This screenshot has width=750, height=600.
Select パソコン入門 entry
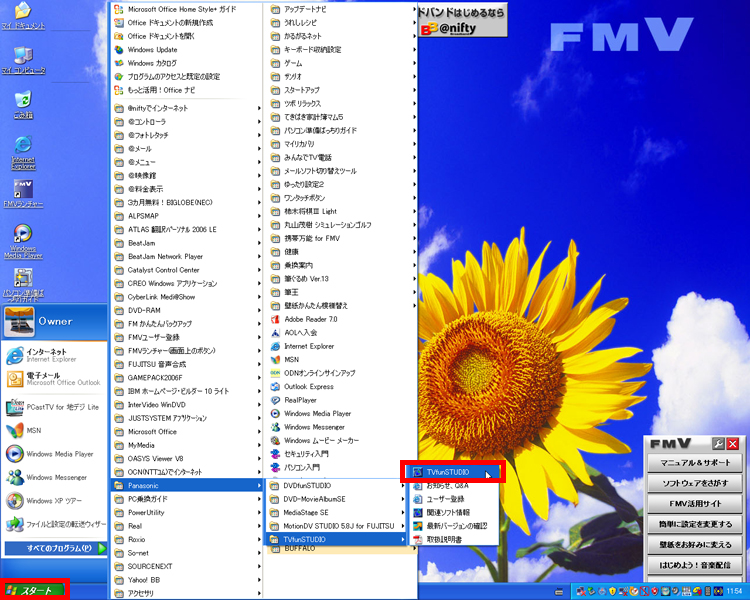[x=342, y=467]
